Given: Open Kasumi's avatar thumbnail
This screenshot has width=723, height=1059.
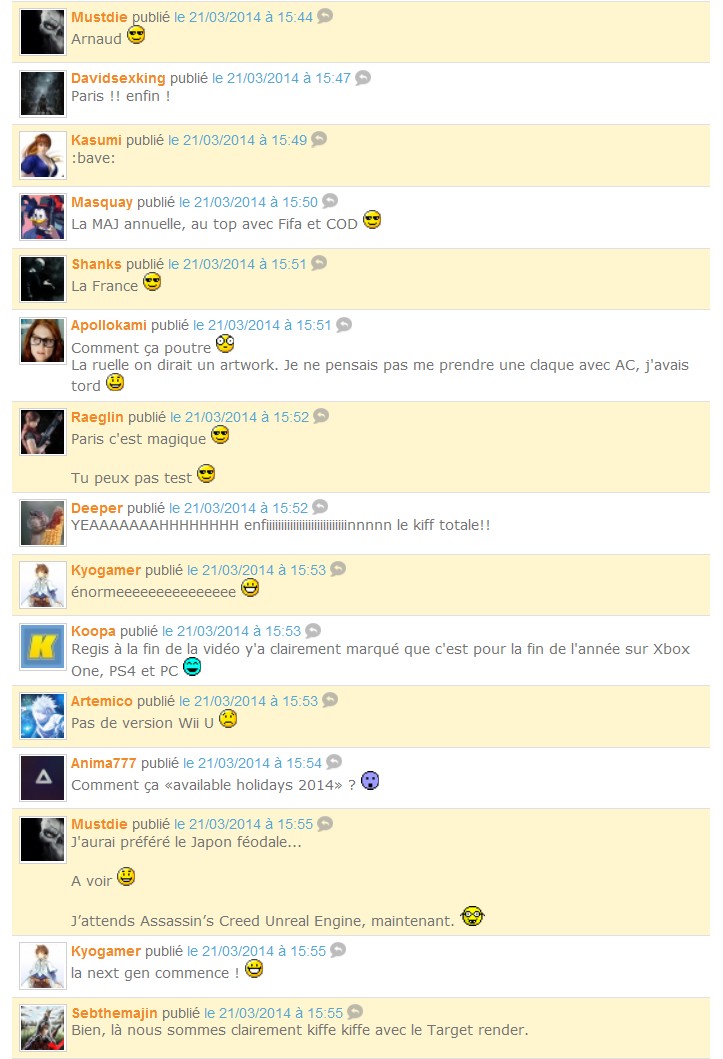Looking at the screenshot, I should pyautogui.click(x=43, y=155).
